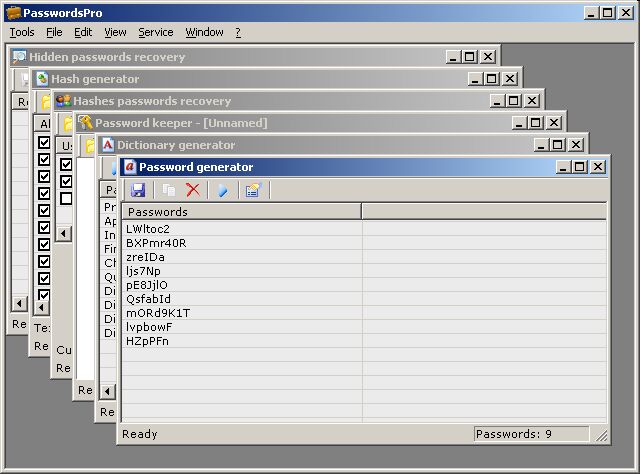Maximize the Password generator window
The height and width of the screenshot is (474, 640).
pos(580,167)
